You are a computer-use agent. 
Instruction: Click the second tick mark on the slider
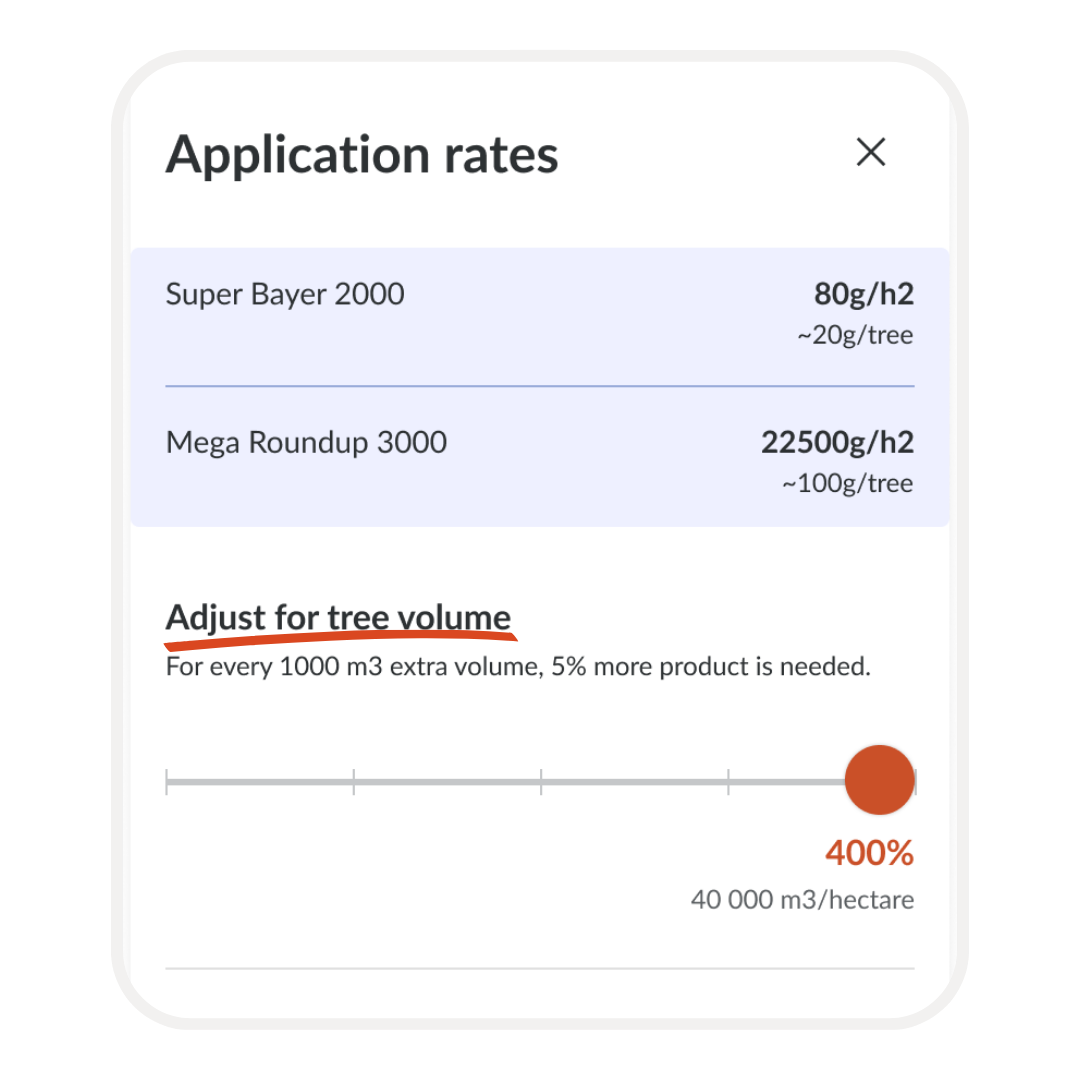pos(354,781)
